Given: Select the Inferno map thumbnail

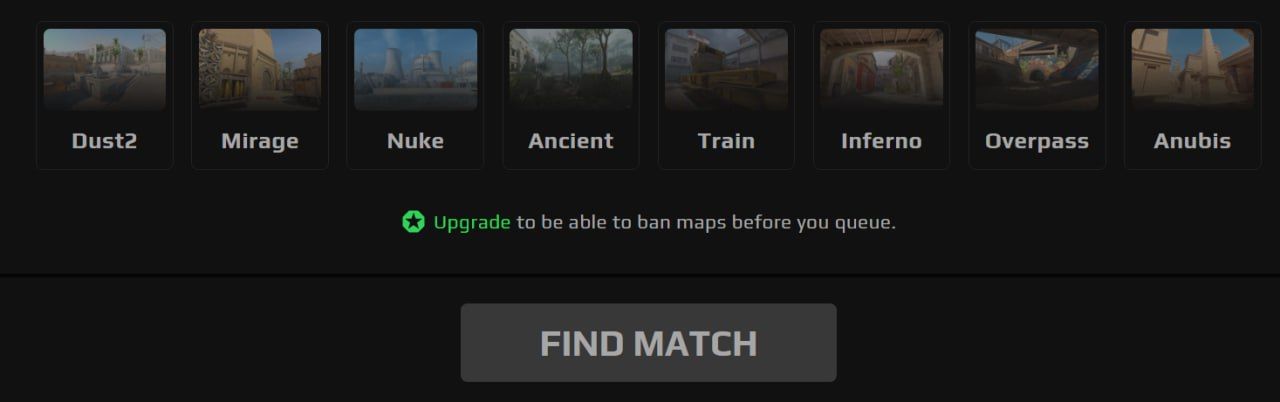Looking at the screenshot, I should coord(882,69).
